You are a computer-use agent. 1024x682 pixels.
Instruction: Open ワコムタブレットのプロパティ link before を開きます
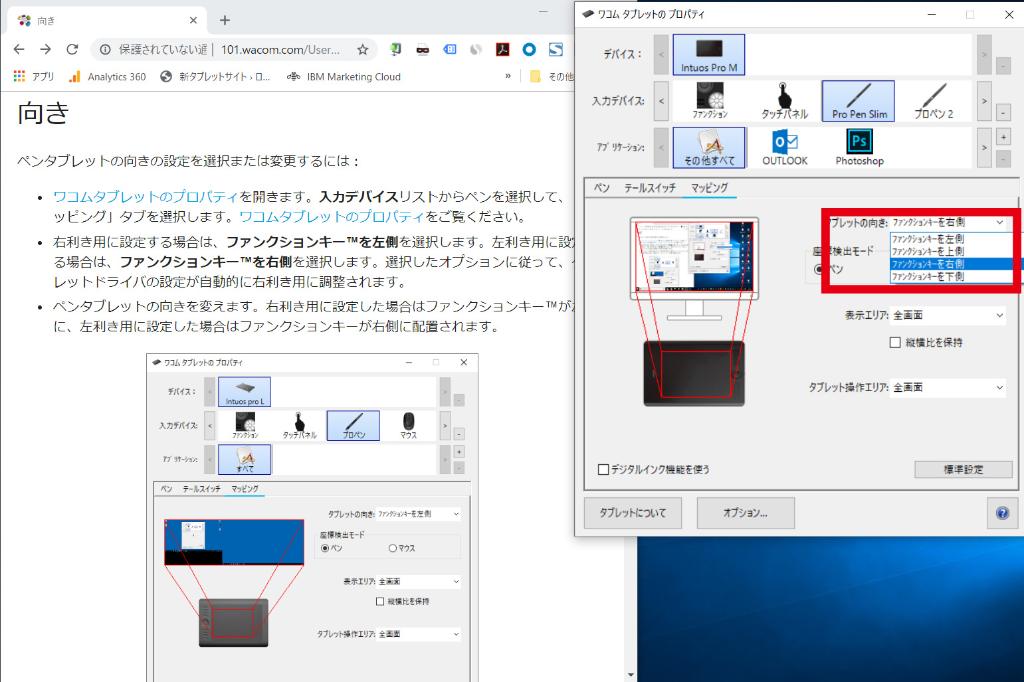pyautogui.click(x=146, y=196)
